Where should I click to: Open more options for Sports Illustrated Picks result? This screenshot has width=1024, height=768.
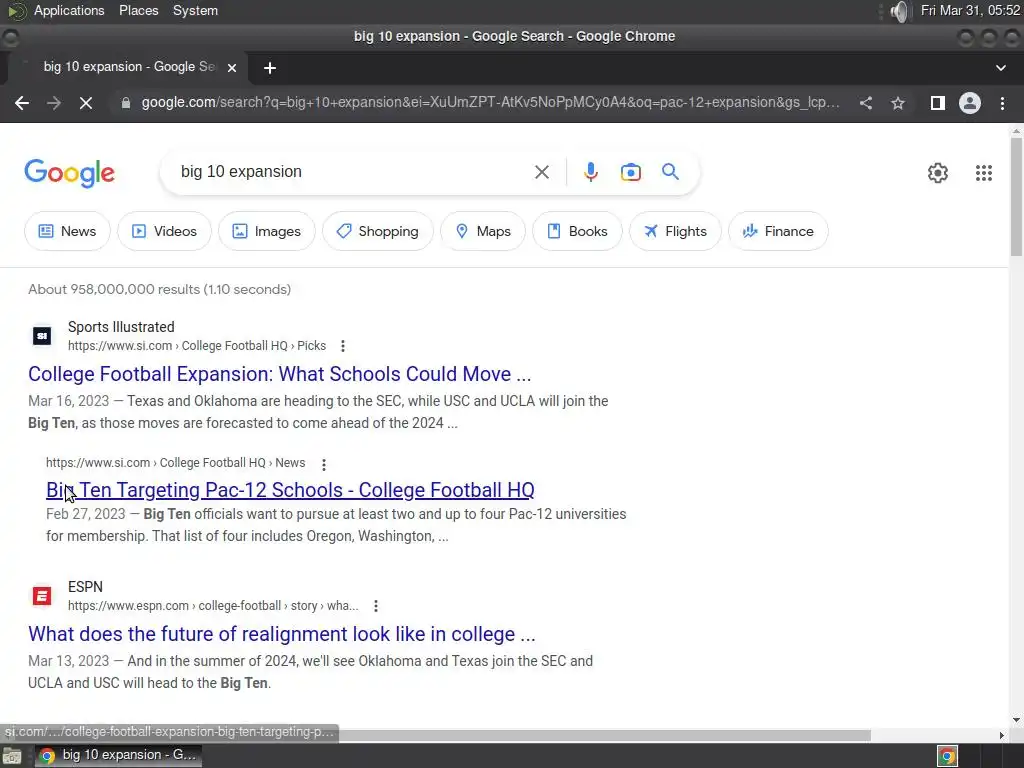343,346
